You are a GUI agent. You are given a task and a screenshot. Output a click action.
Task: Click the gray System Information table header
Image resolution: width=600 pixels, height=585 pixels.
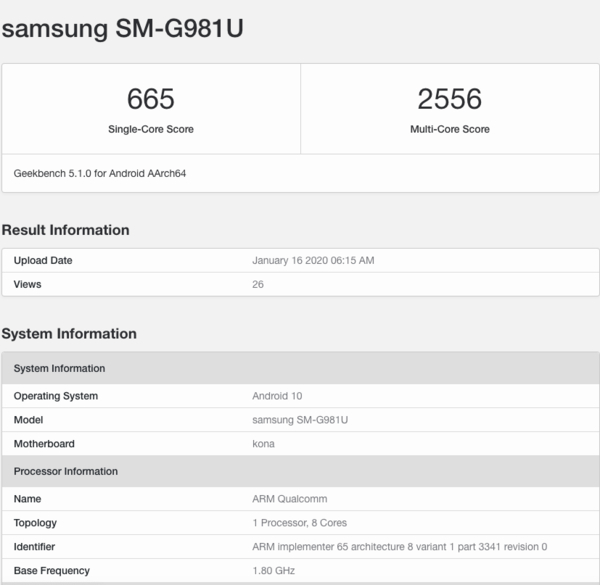point(59,369)
